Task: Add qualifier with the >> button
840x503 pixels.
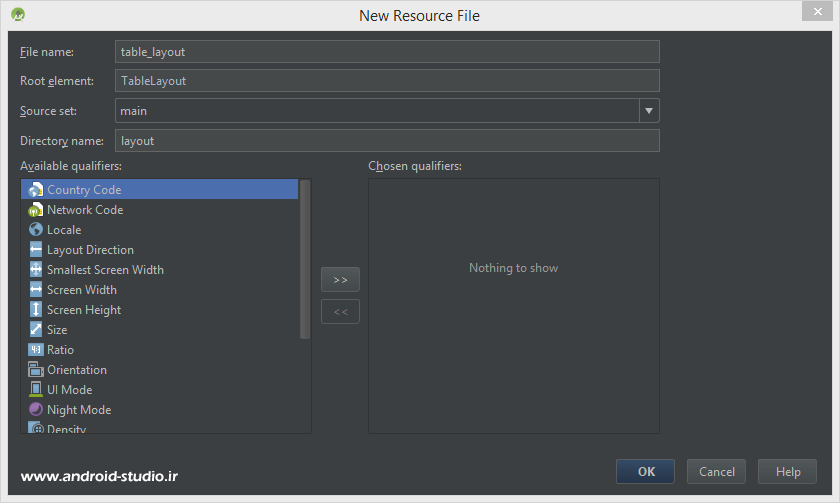Action: (340, 280)
